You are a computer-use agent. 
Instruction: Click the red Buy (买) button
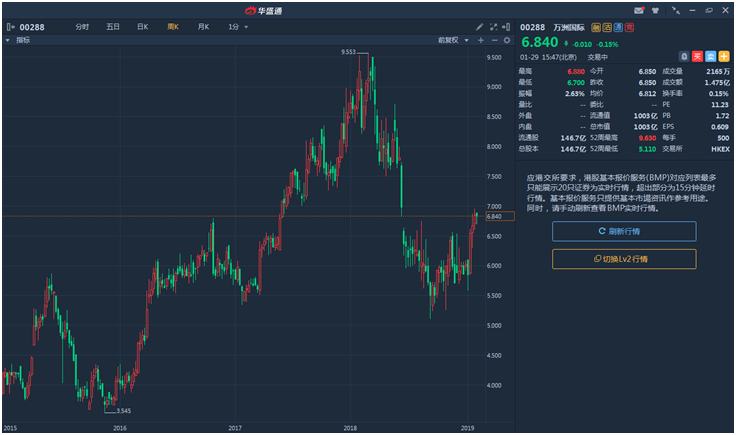[698, 57]
